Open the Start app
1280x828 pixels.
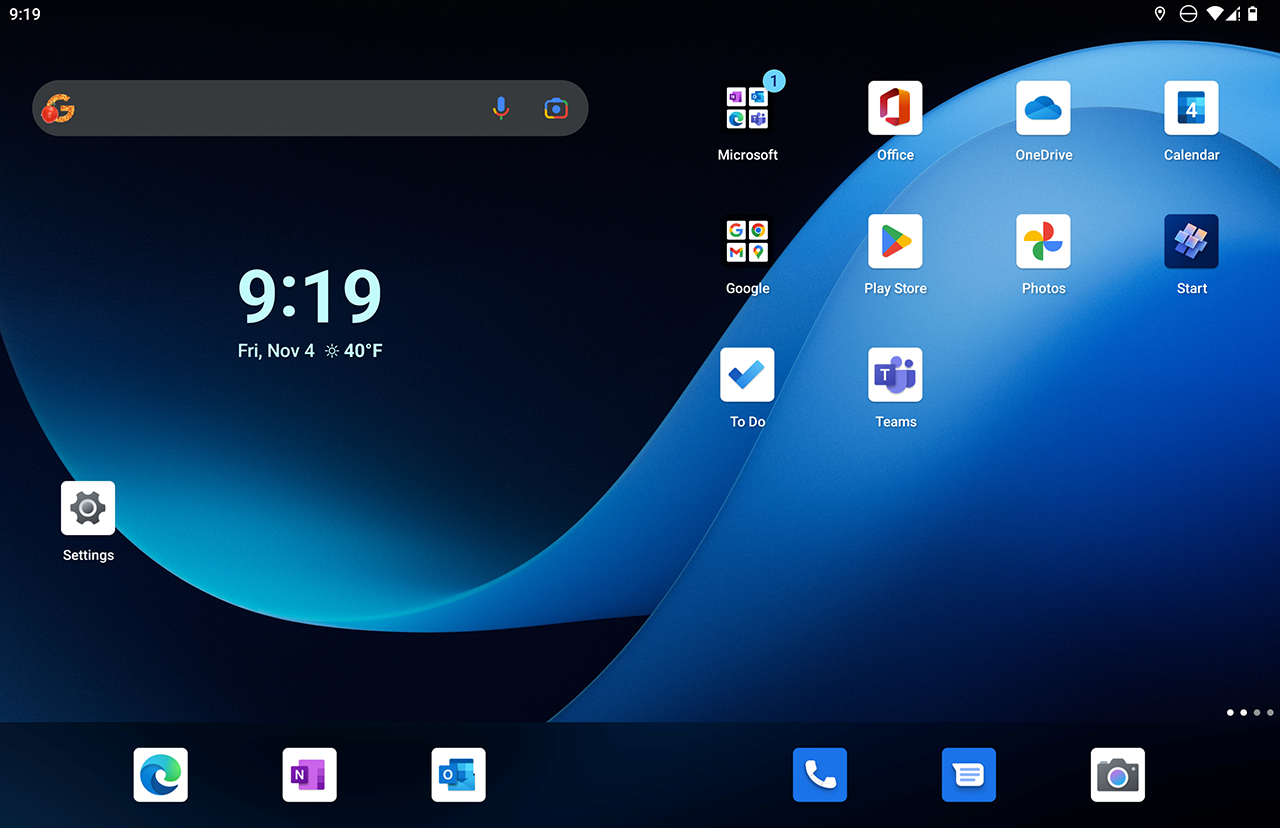coord(1191,241)
